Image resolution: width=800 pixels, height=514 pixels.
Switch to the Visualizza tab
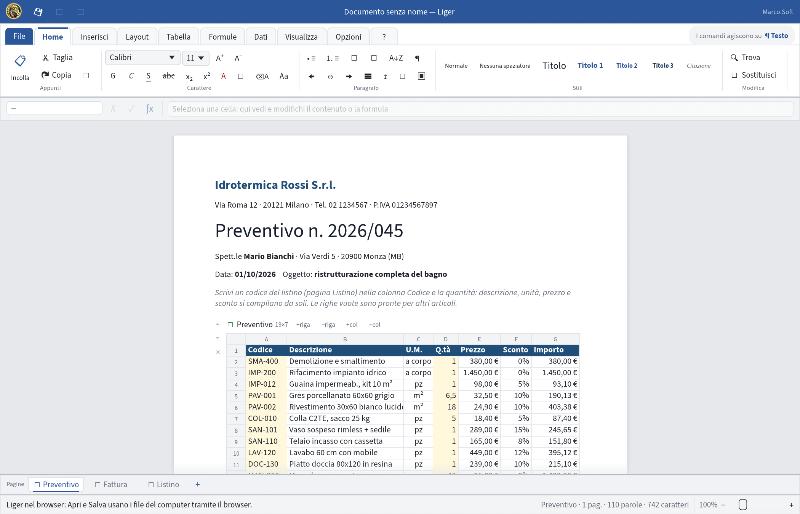[301, 37]
